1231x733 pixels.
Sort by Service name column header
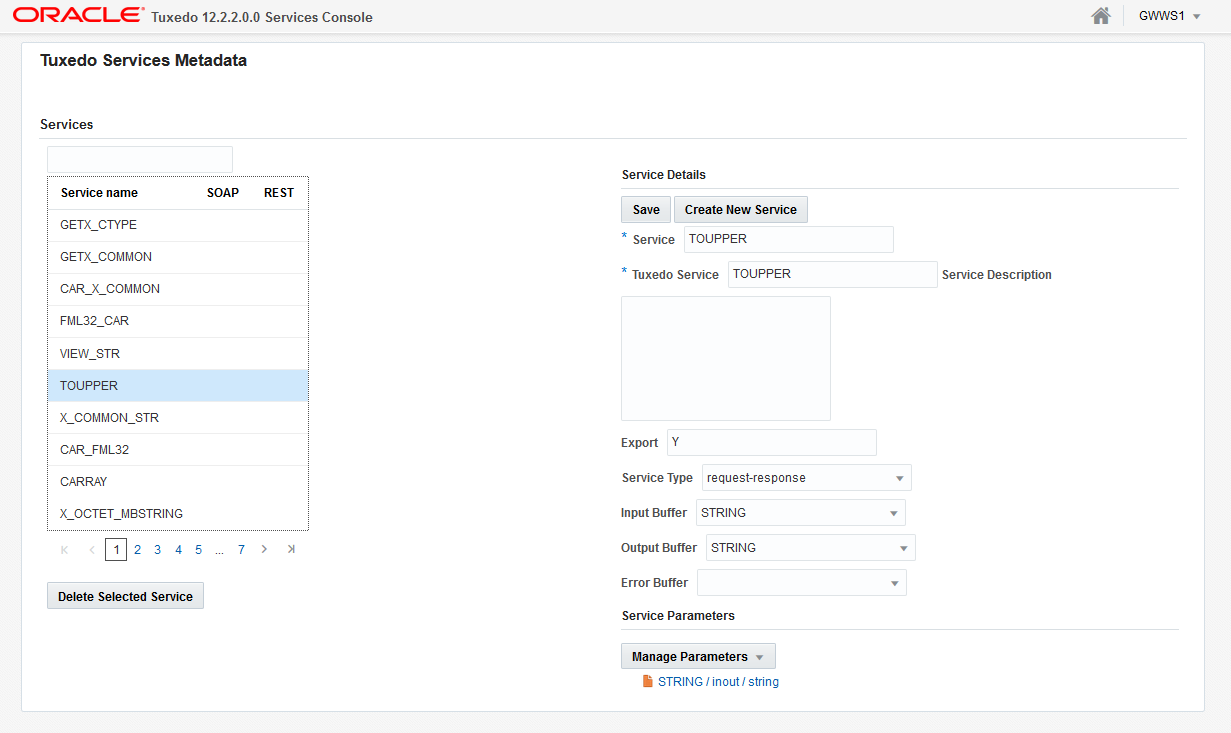point(99,193)
